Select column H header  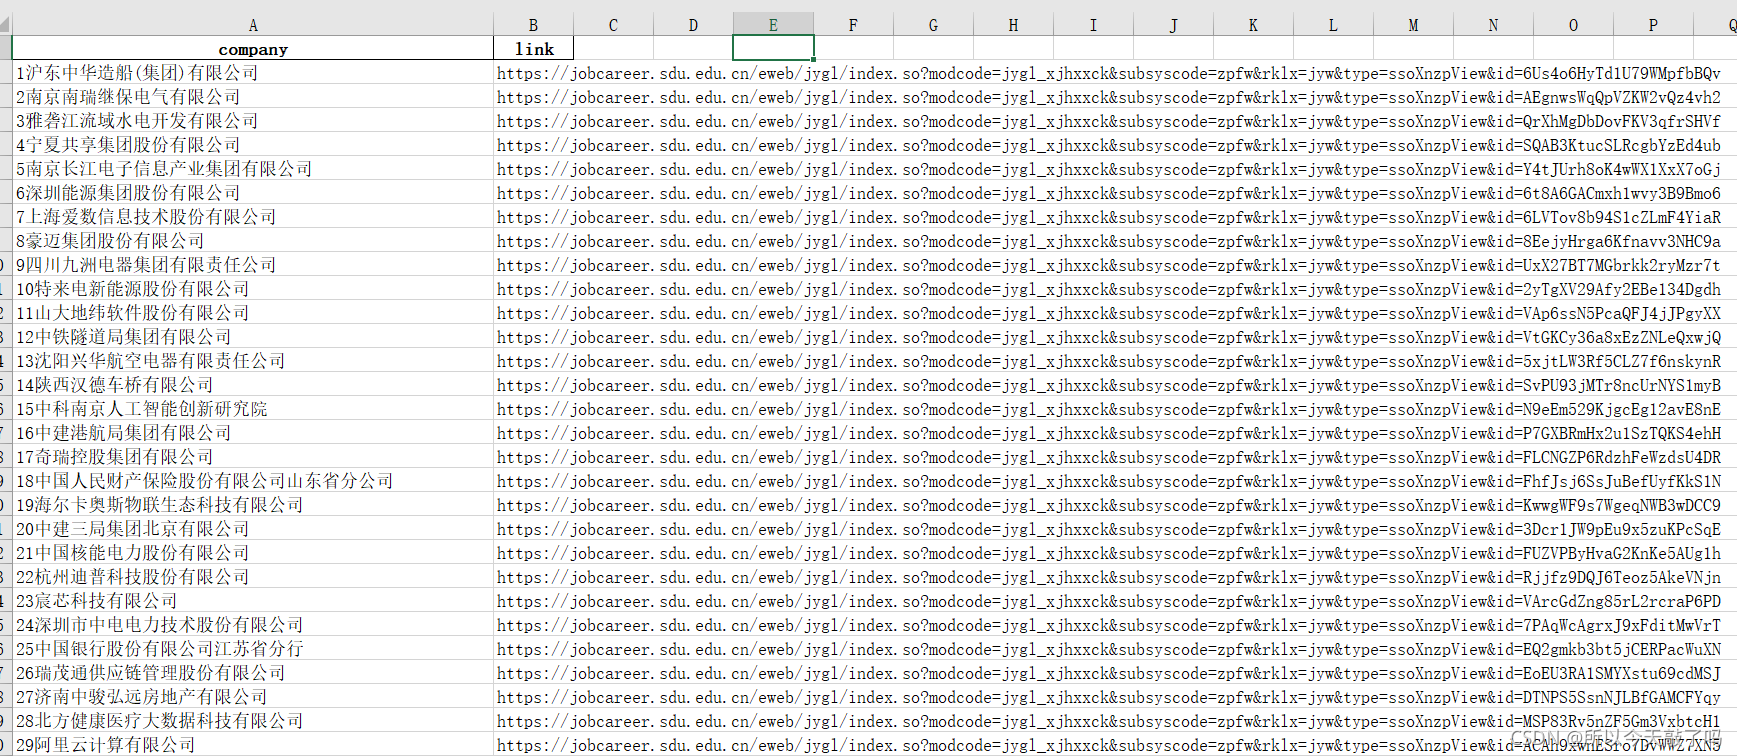[x=1013, y=25]
